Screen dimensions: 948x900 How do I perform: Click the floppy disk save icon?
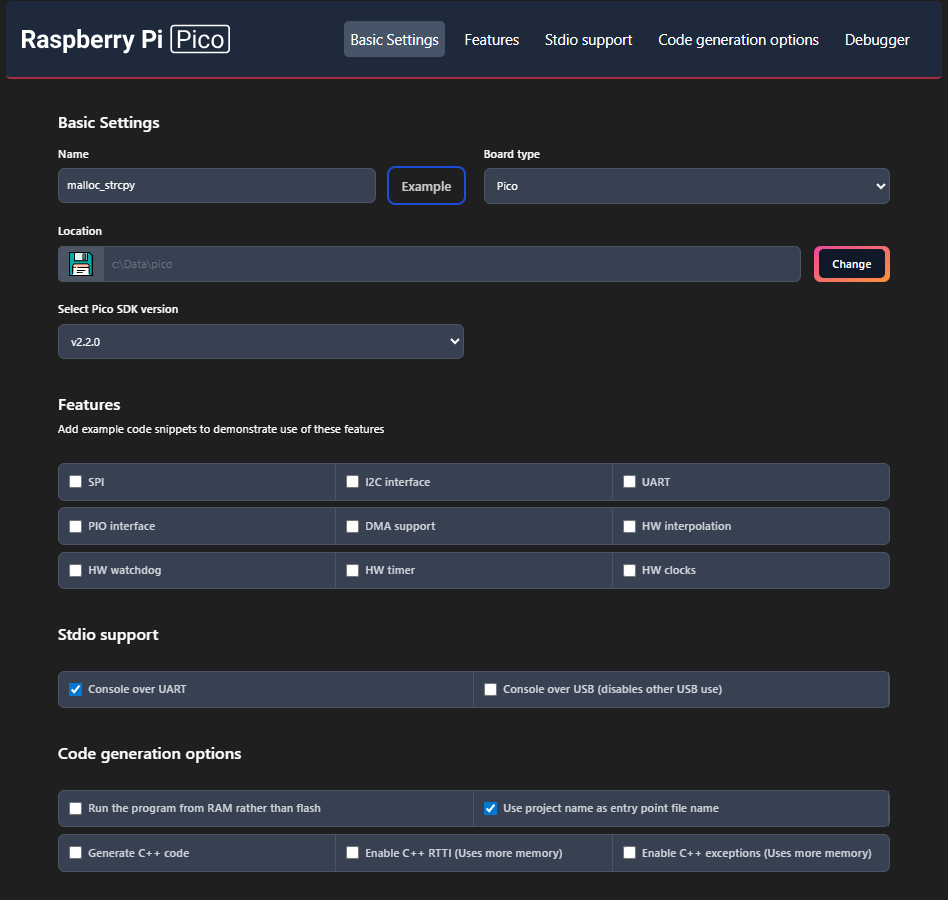(81, 264)
